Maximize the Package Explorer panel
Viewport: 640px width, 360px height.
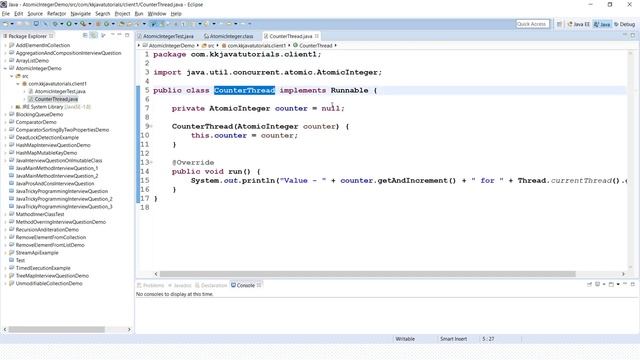[x=127, y=36]
